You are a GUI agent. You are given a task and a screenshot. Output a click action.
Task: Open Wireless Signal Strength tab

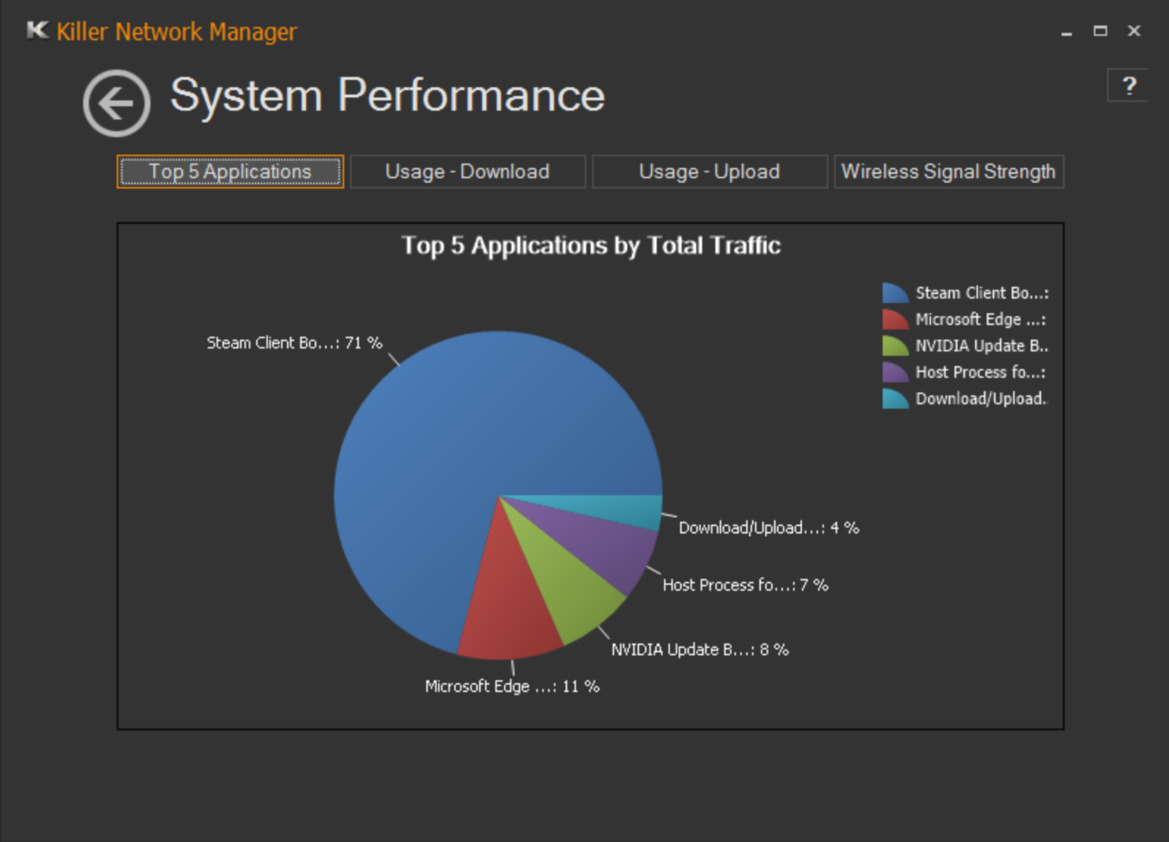[x=948, y=172]
